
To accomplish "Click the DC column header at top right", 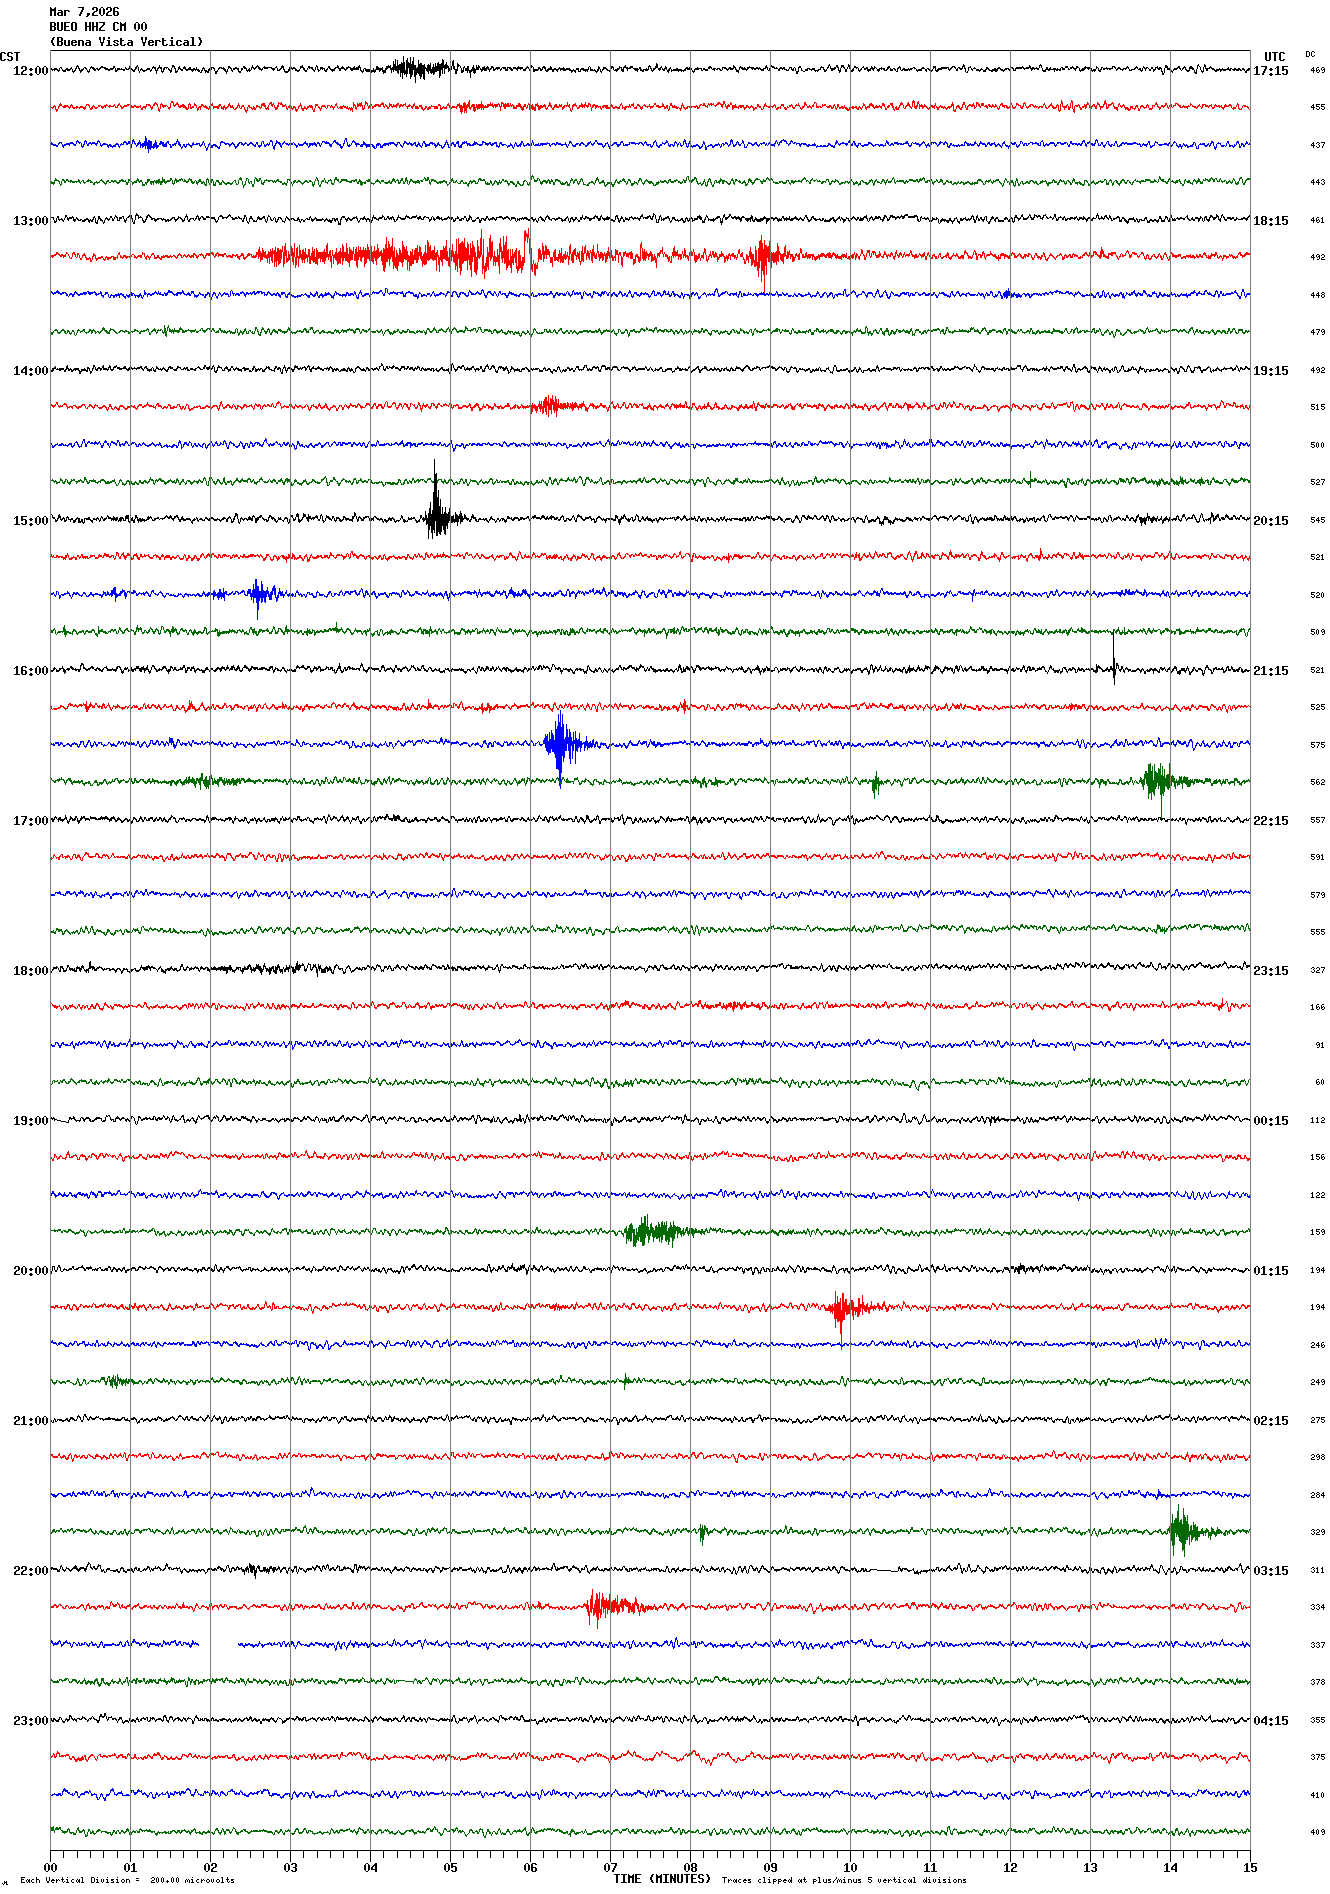I will point(1310,54).
